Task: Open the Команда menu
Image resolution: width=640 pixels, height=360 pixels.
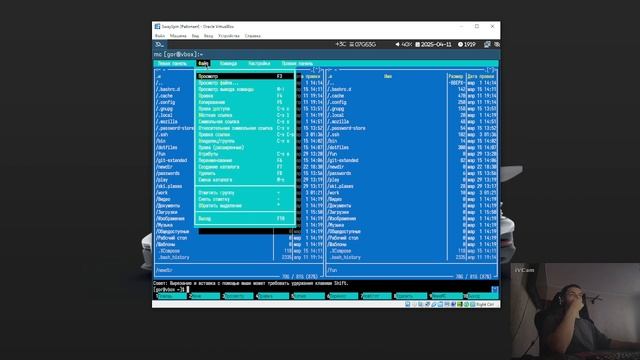Action: [x=228, y=64]
